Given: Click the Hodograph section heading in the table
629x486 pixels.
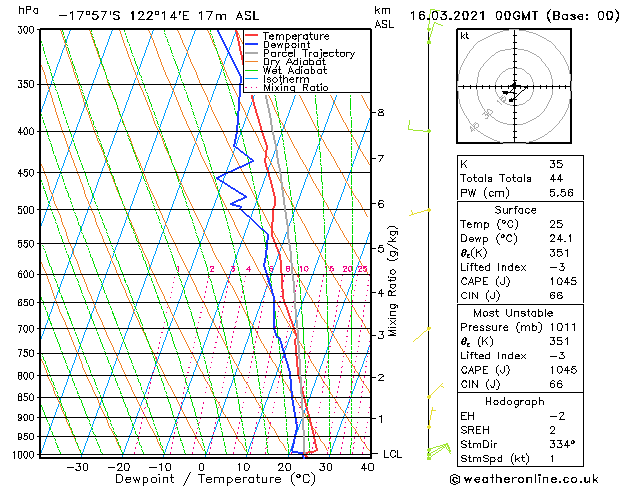Looking at the screenshot, I should point(516,401).
